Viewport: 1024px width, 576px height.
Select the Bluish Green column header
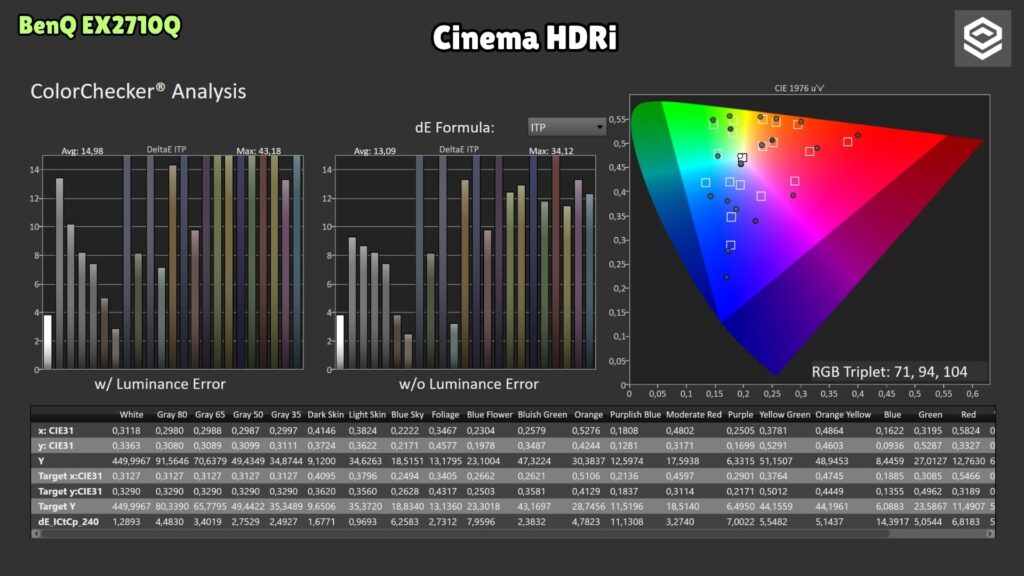coord(542,415)
